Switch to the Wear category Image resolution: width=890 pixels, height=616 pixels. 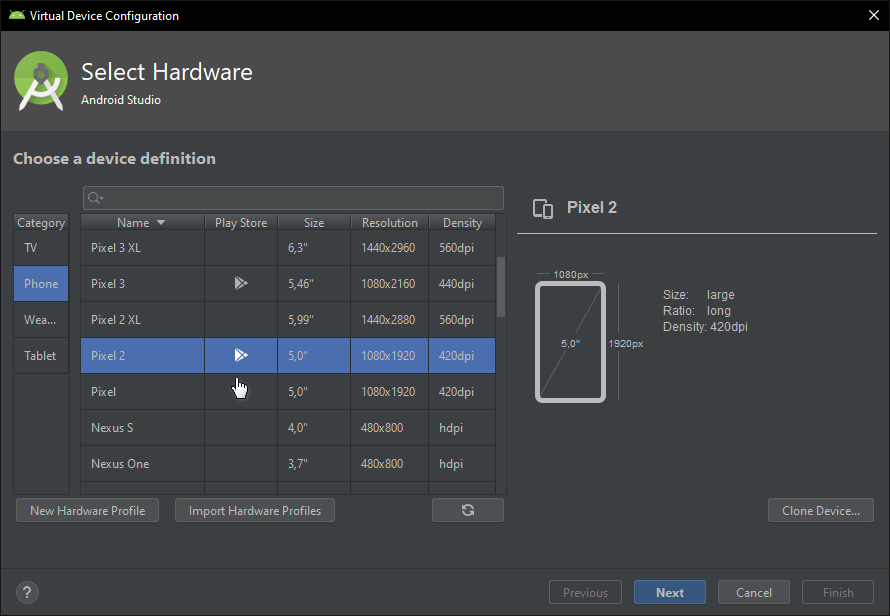41,320
